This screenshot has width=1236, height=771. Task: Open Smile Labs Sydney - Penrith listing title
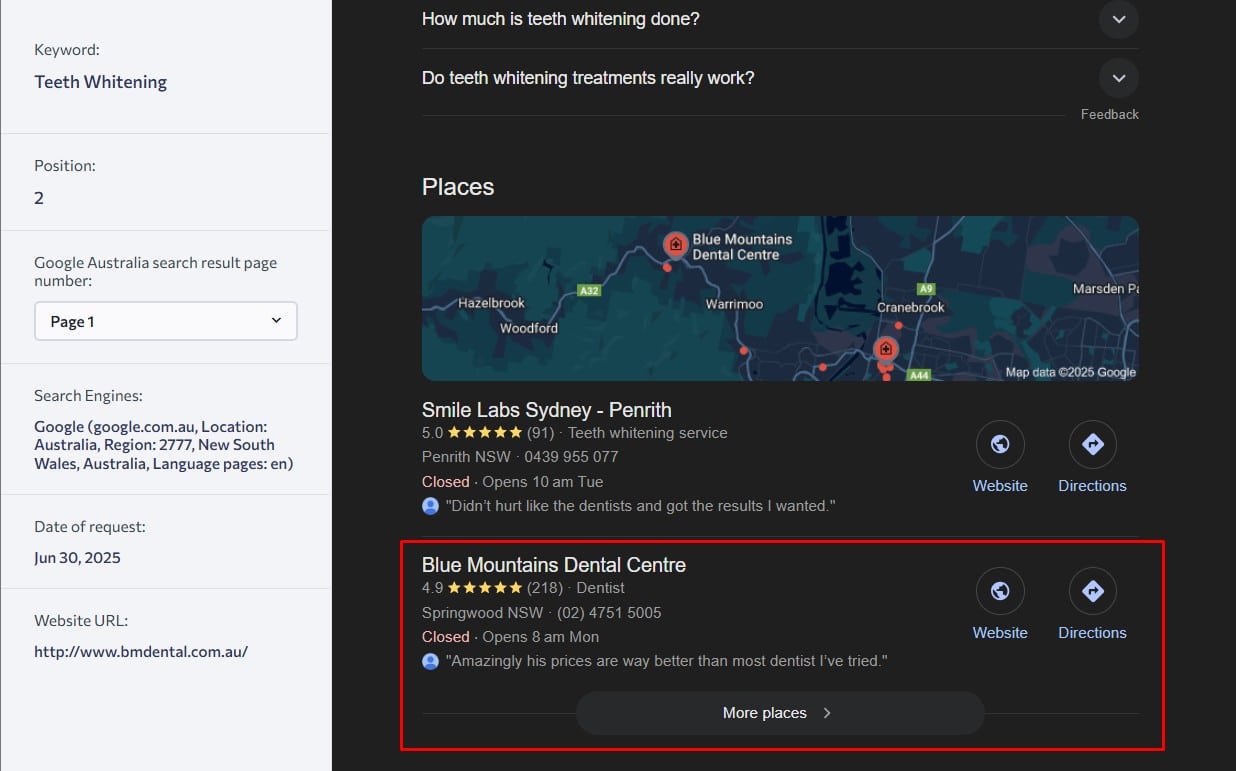click(x=546, y=410)
